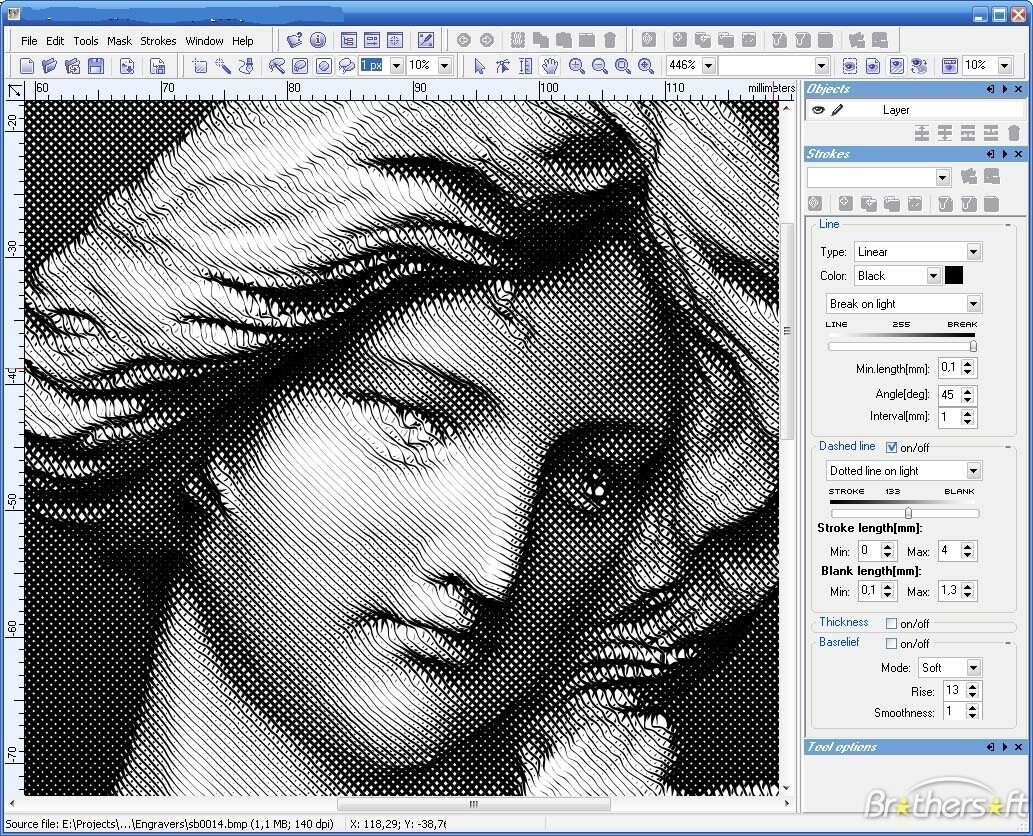This screenshot has width=1033, height=836.
Task: Increase Stroke length Max with up spinner
Action: pos(967,547)
